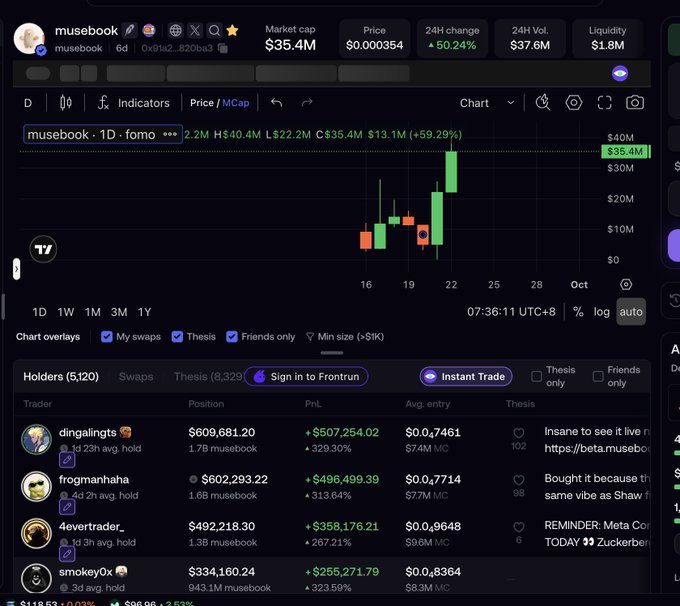680x606 pixels.
Task: Click the $35.4M price label on axis
Action: [x=625, y=151]
